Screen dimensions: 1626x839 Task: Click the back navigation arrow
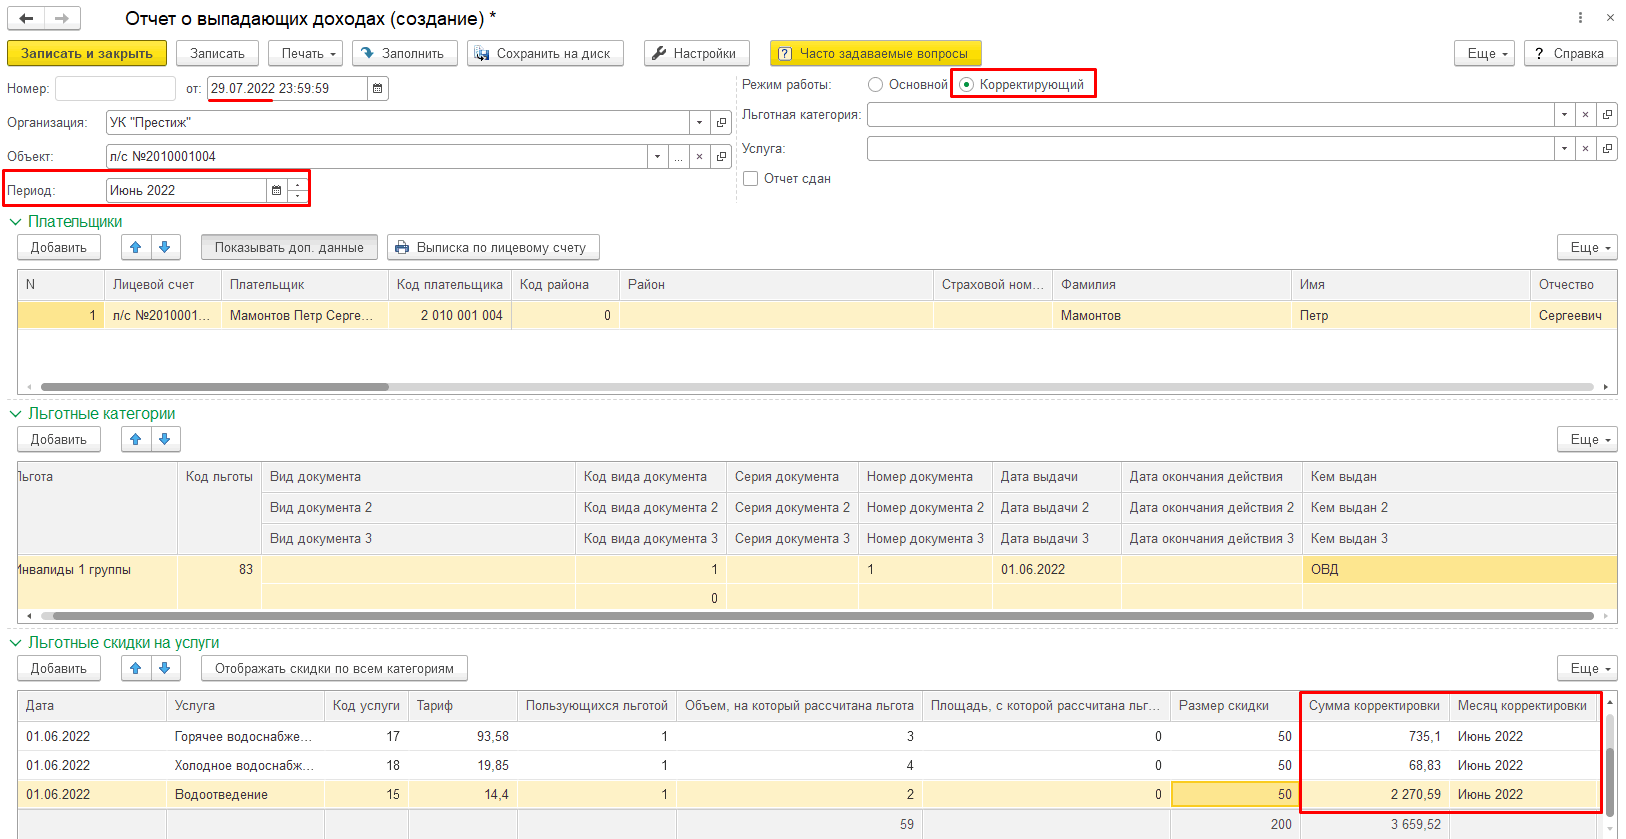click(x=26, y=18)
